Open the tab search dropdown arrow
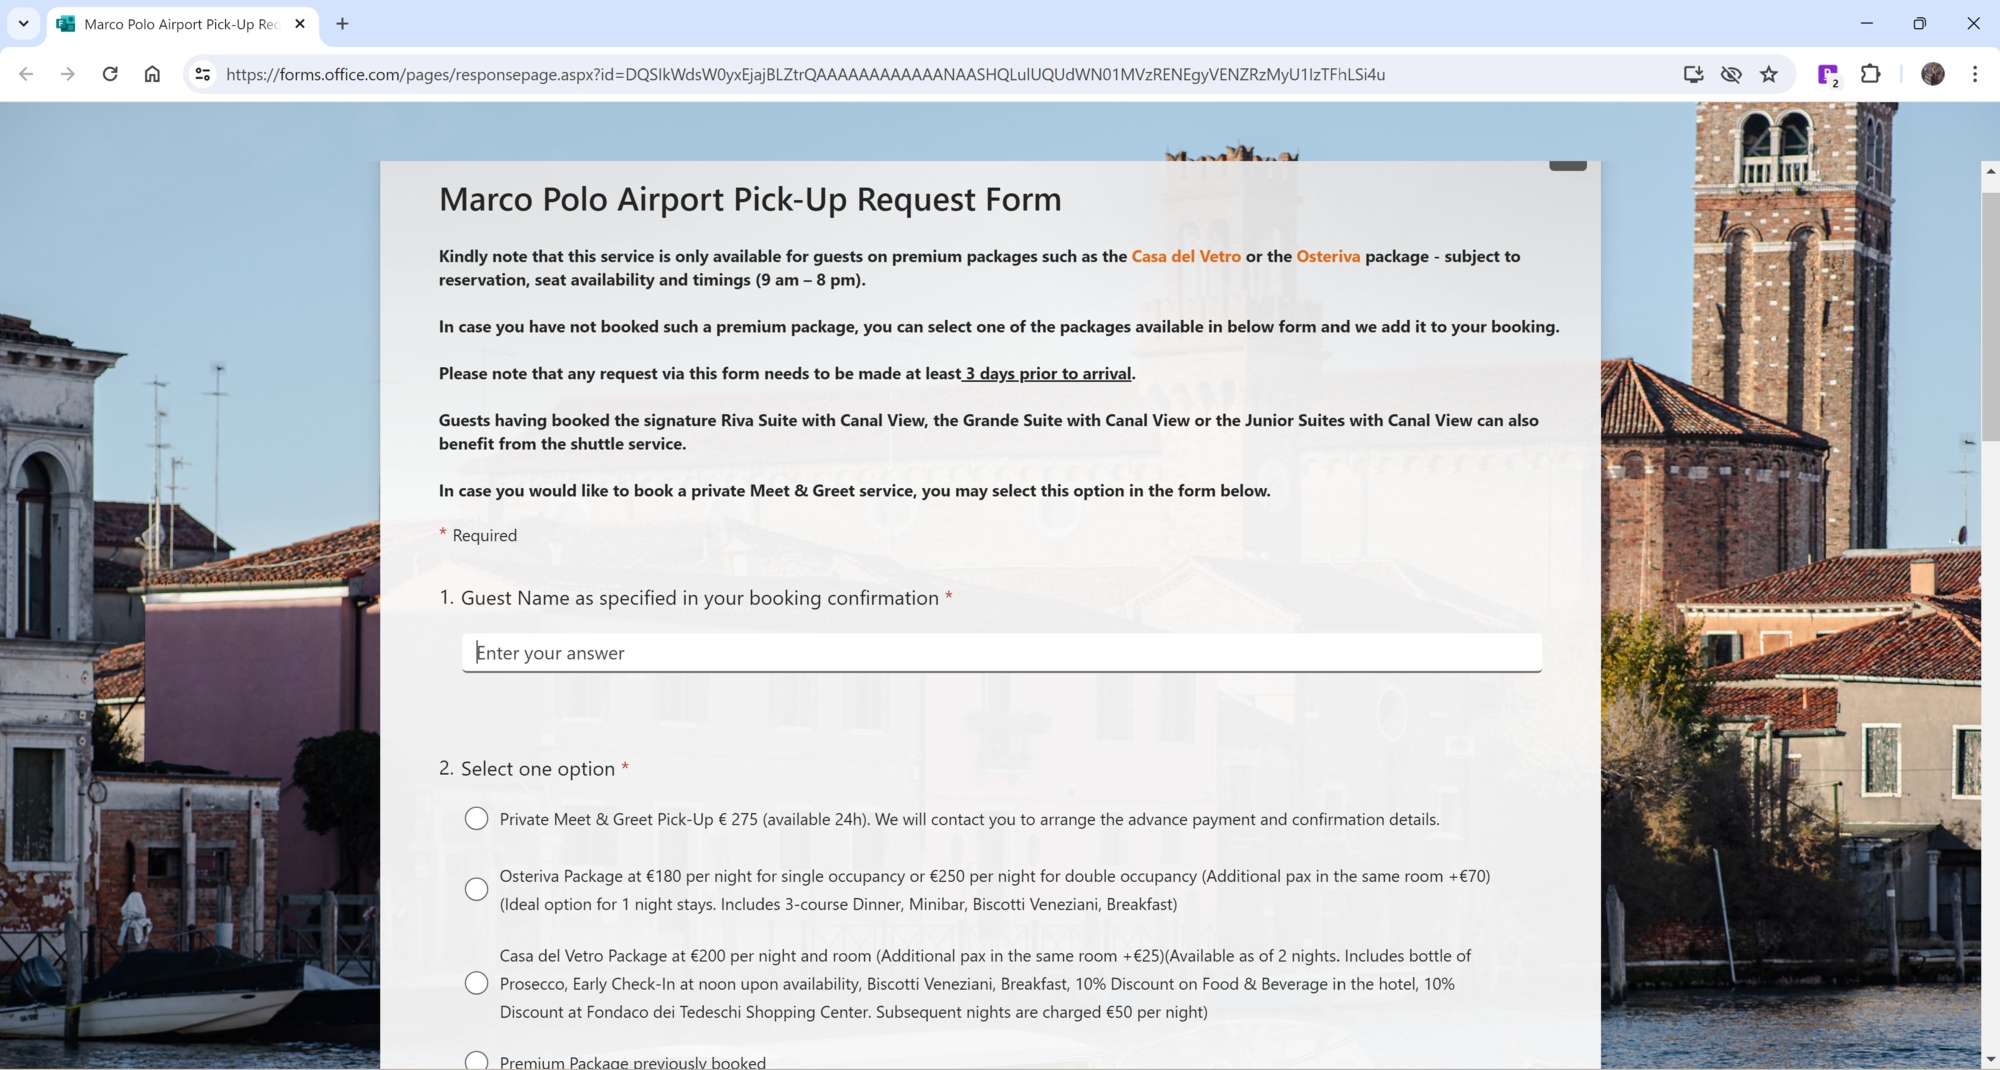Screen dimensions: 2000x1070 point(23,23)
